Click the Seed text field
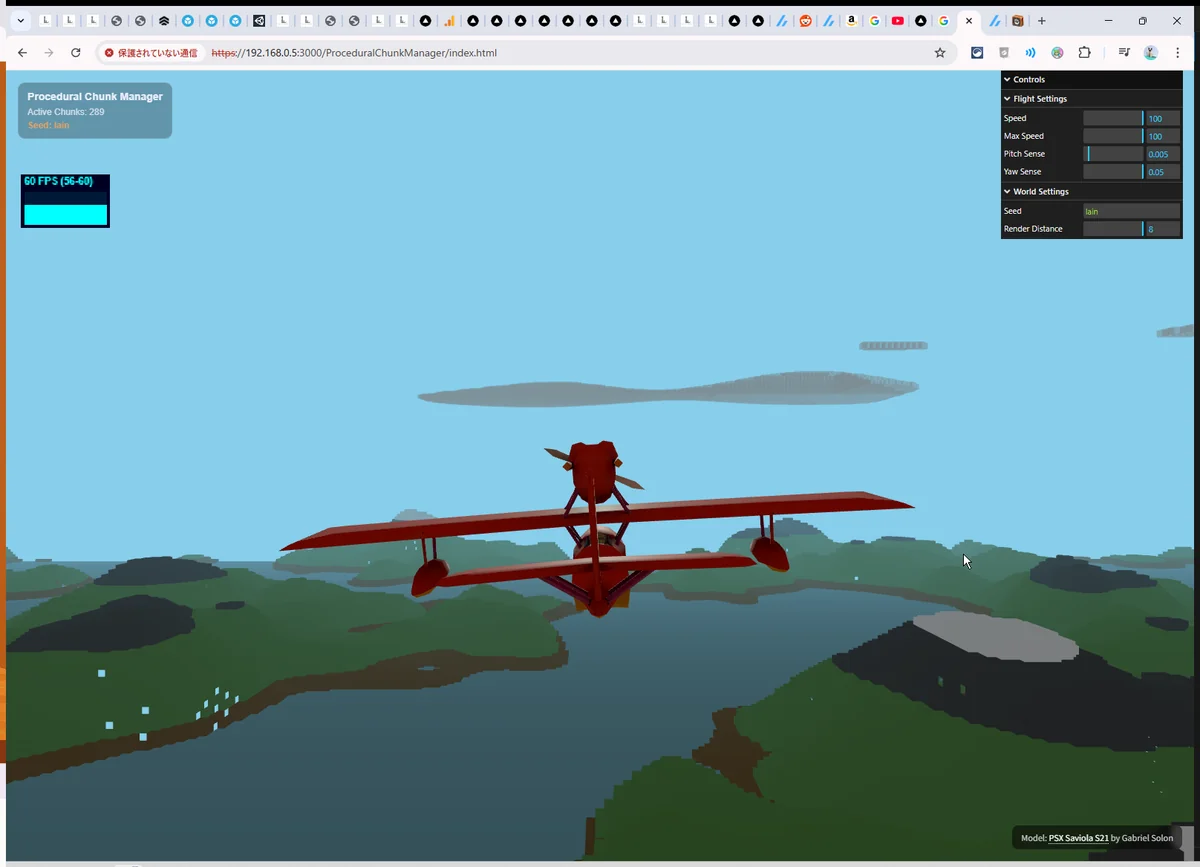The height and width of the screenshot is (867, 1200). tap(1131, 211)
